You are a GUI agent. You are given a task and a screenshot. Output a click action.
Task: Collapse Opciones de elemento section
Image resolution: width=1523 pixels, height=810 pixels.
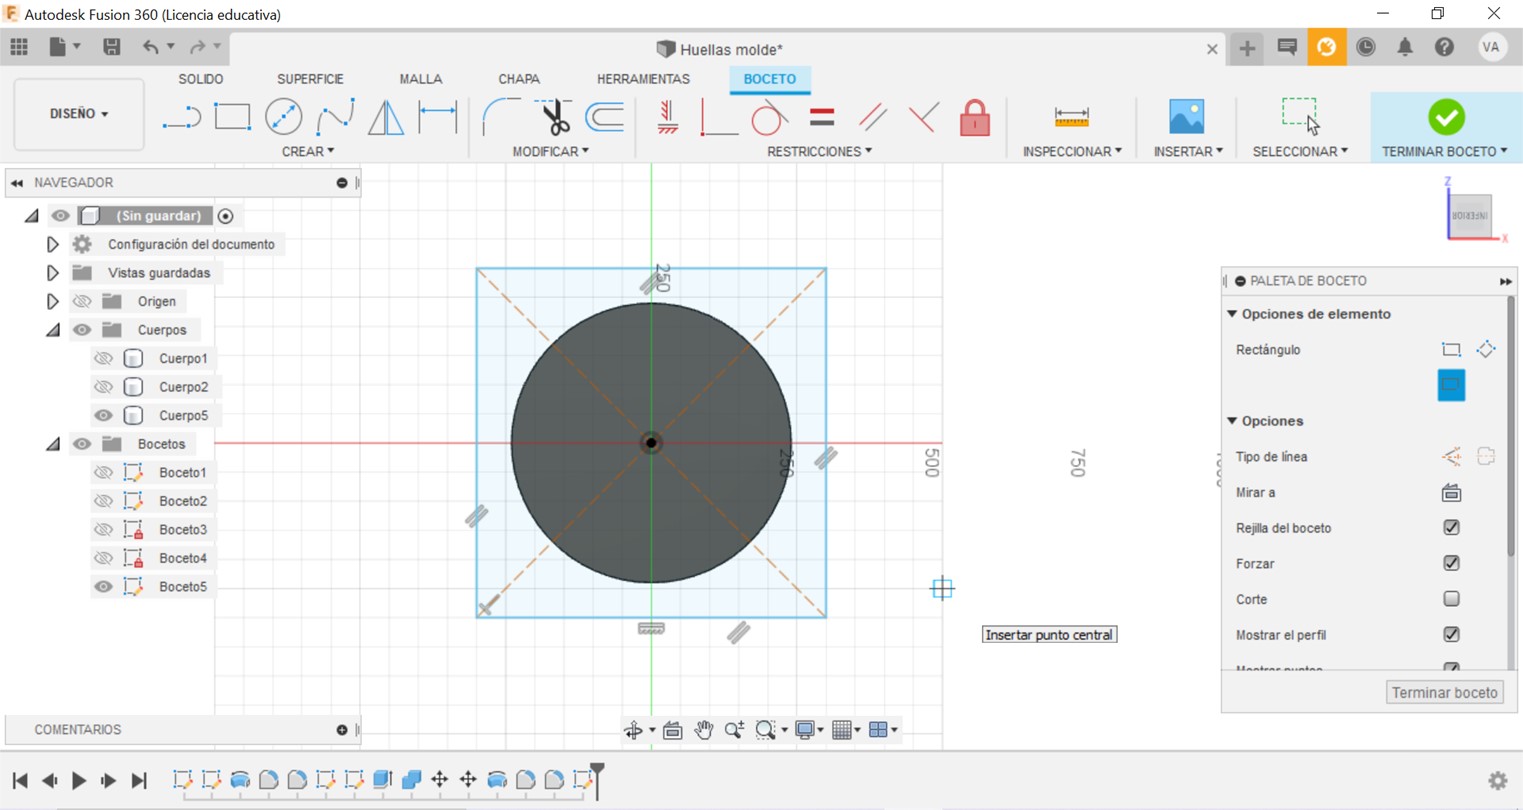[1232, 314]
